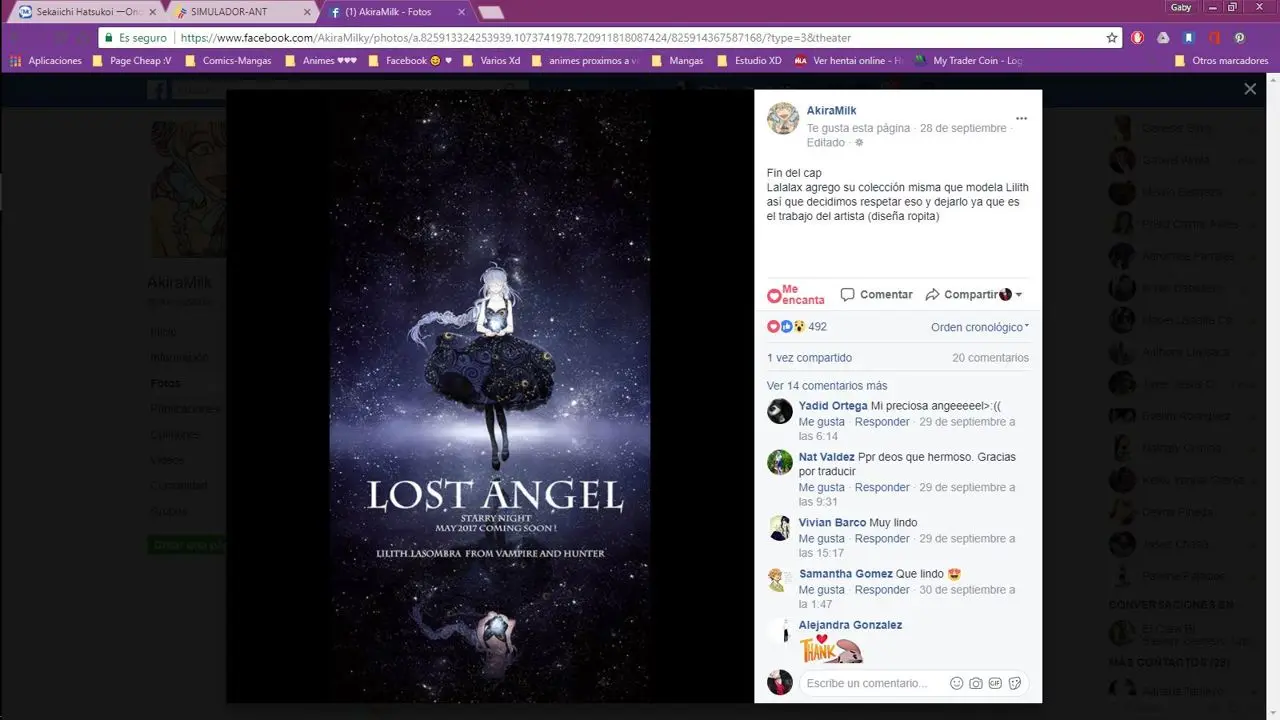Click the Compartir share button

[x=961, y=294]
